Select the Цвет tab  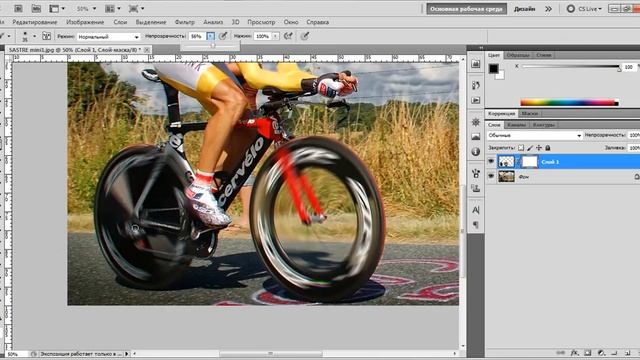click(494, 55)
